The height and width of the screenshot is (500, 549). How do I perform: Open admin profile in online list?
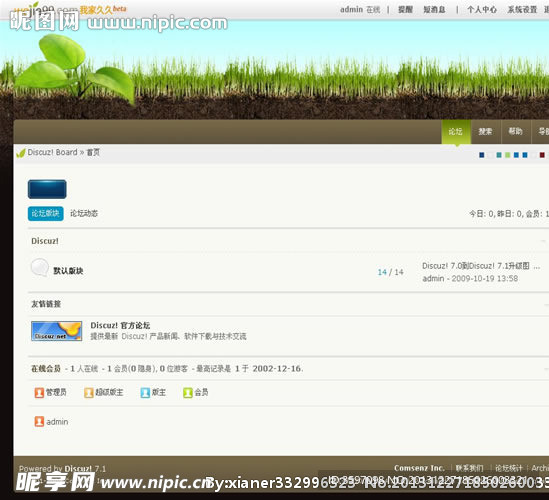[x=57, y=422]
